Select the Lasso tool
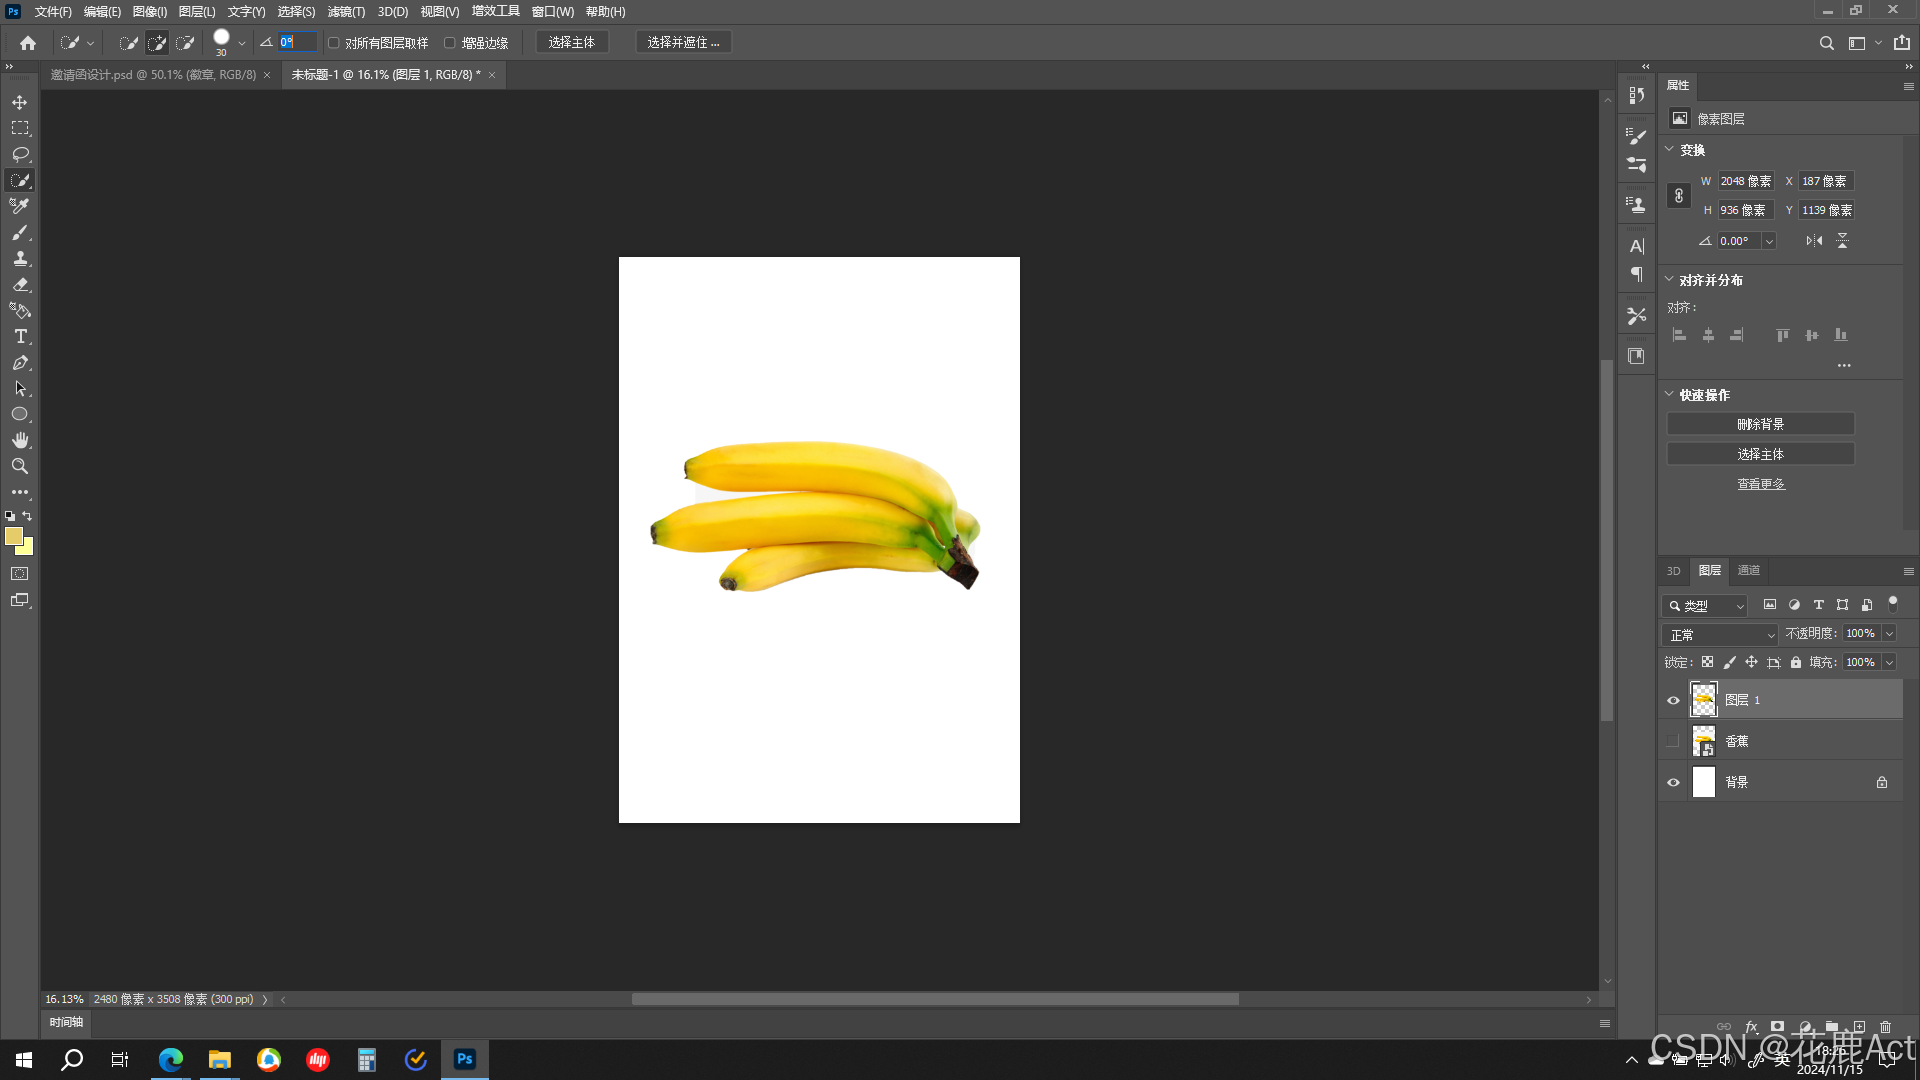Image resolution: width=1920 pixels, height=1080 pixels. [20, 154]
